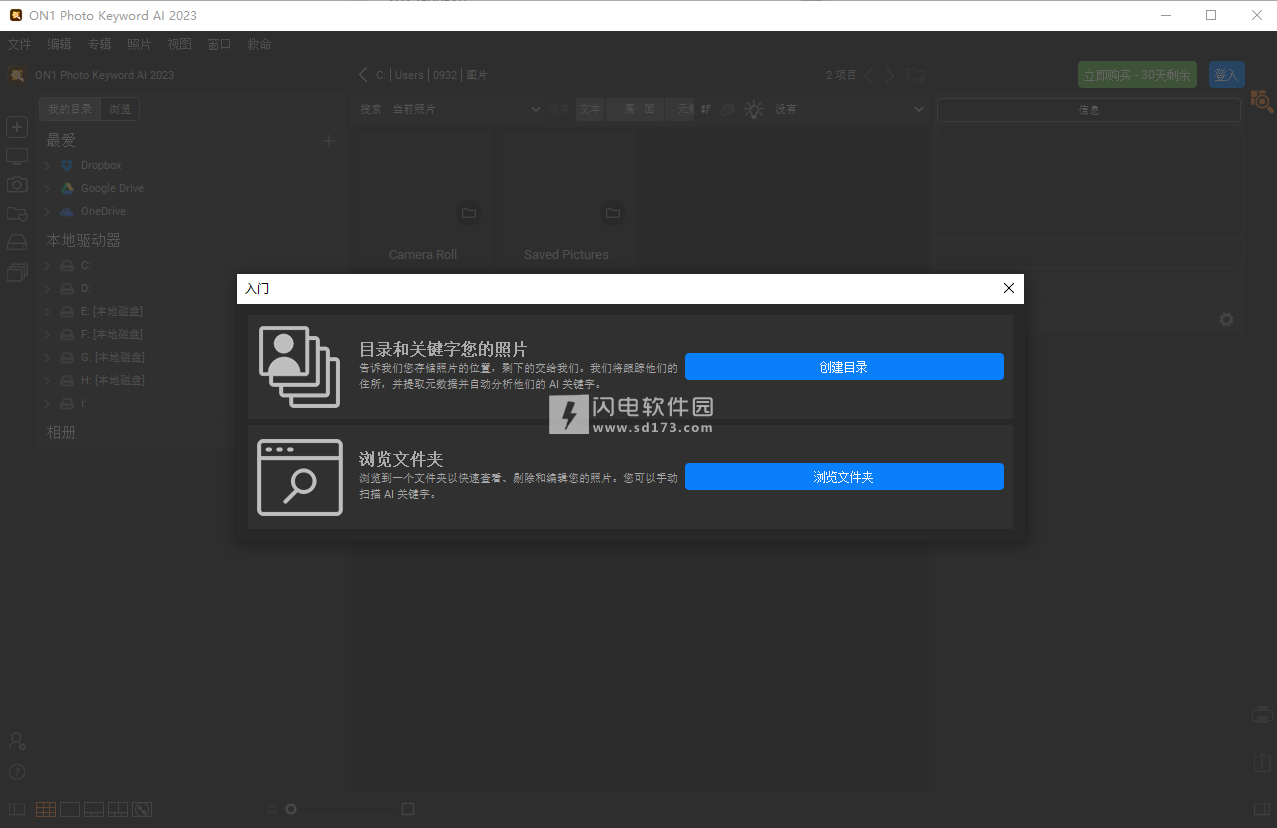Open the 信息 panel tab
Image resolution: width=1277 pixels, height=828 pixels.
tap(1089, 110)
